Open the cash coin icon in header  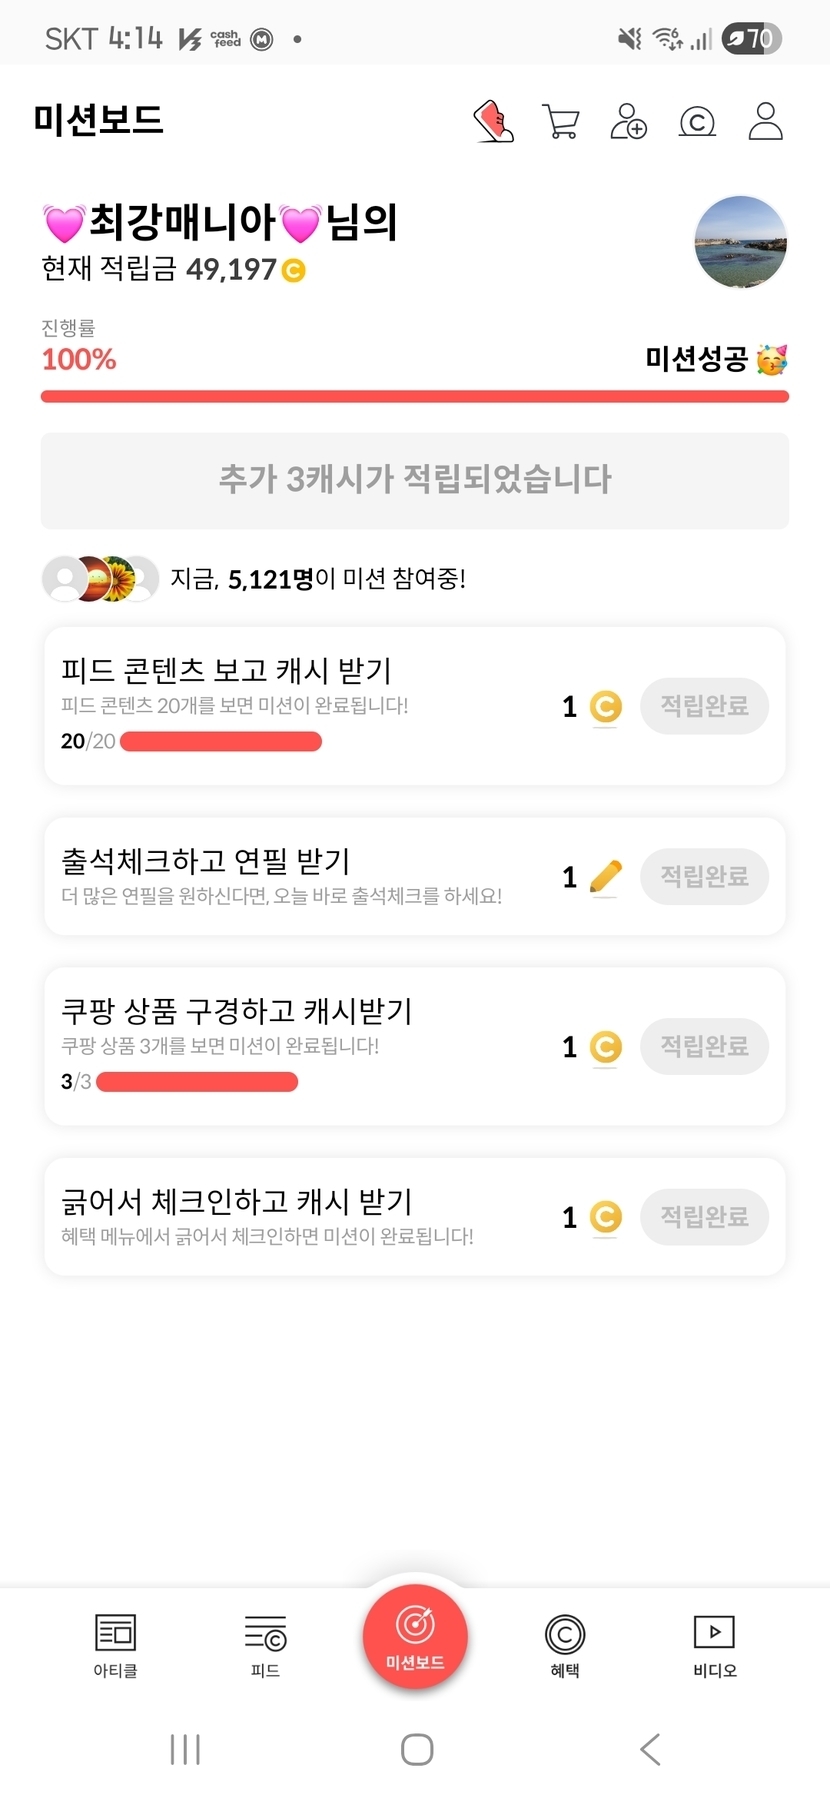(x=697, y=122)
